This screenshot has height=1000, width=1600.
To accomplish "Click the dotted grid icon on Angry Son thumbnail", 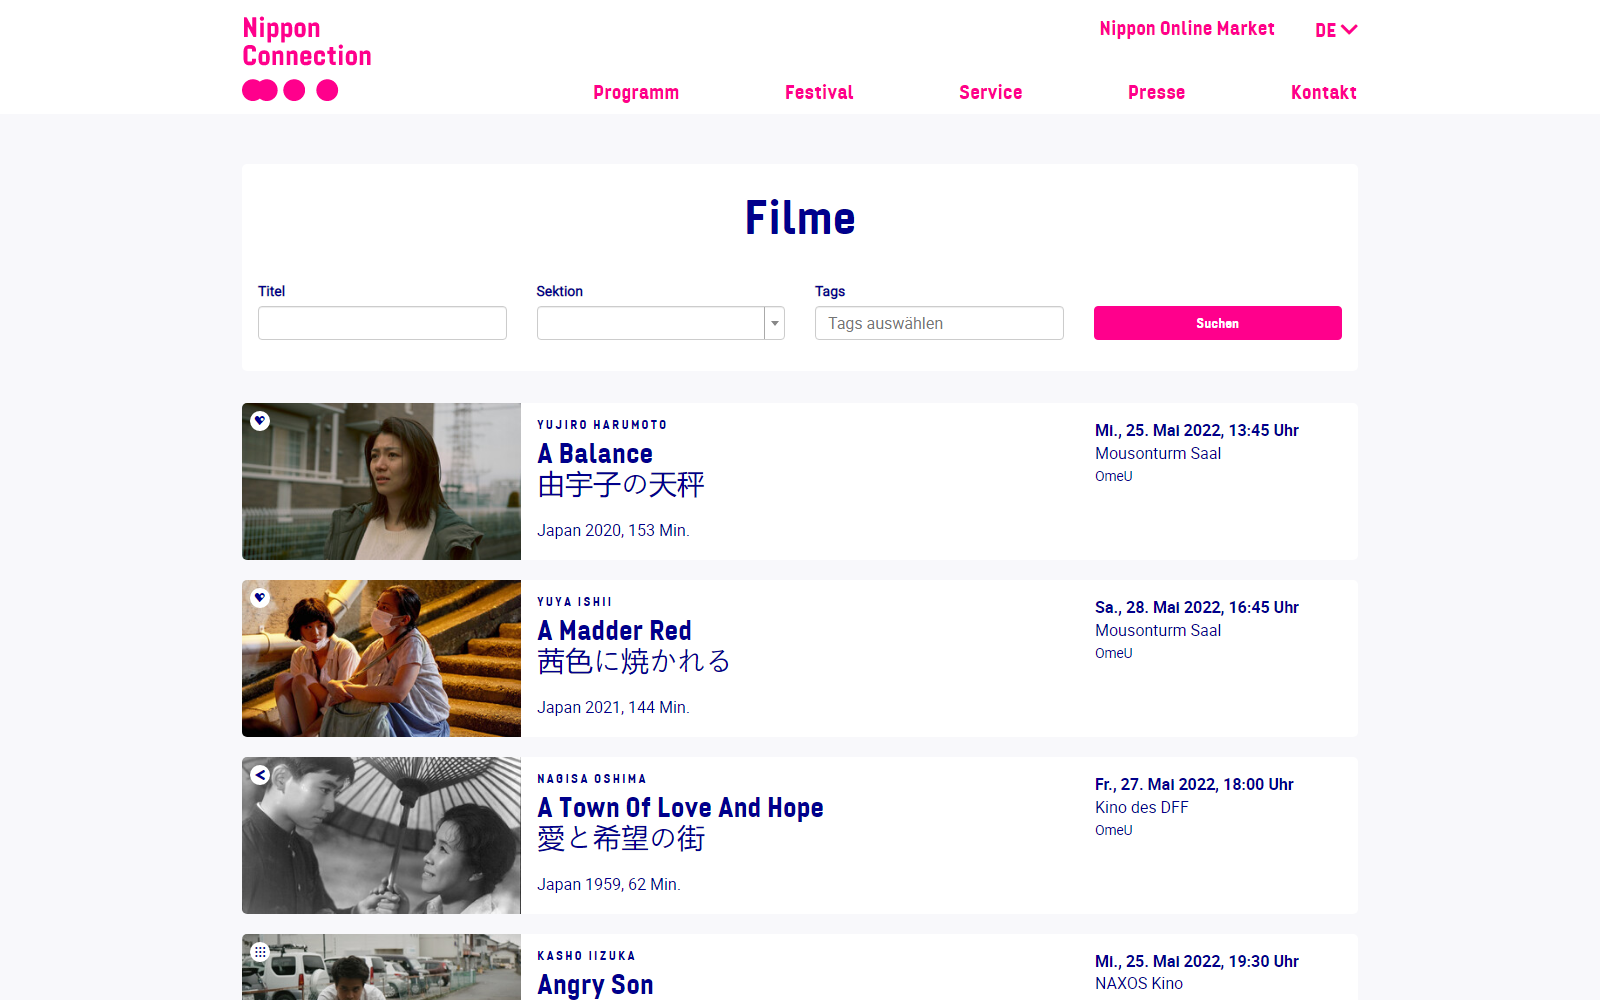I will pos(260,952).
